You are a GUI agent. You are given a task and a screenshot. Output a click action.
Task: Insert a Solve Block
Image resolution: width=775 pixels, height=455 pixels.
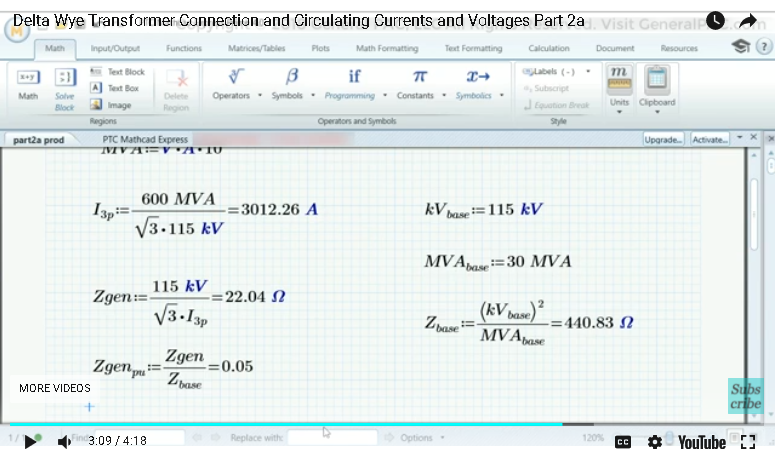click(x=65, y=89)
